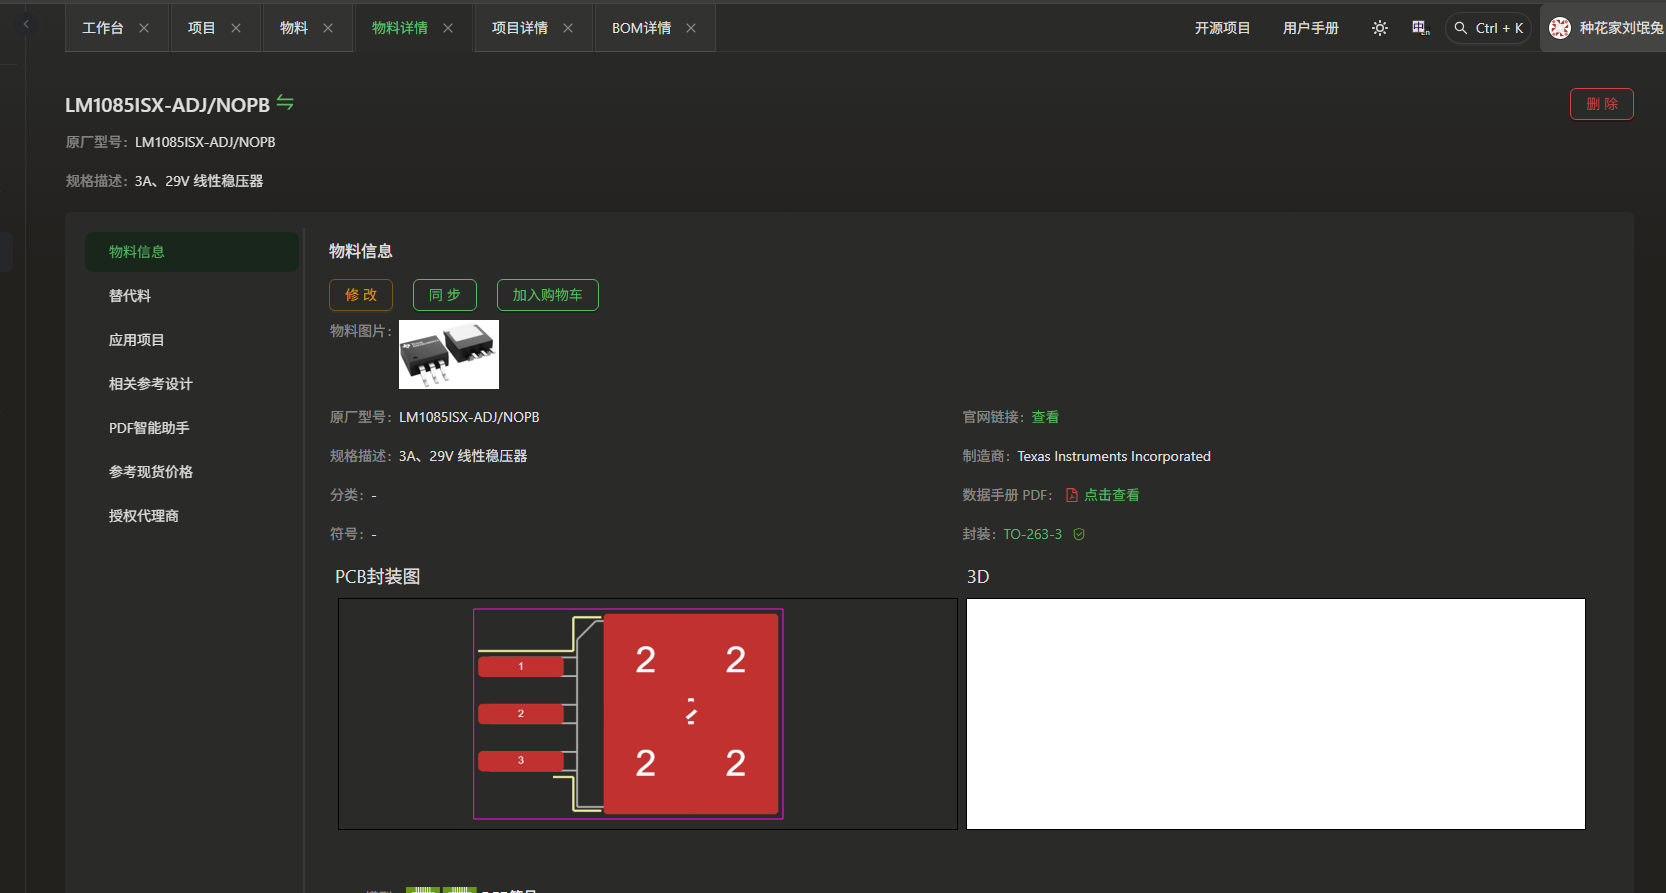Click the 修改 edit button
The image size is (1666, 893).
pos(361,295)
